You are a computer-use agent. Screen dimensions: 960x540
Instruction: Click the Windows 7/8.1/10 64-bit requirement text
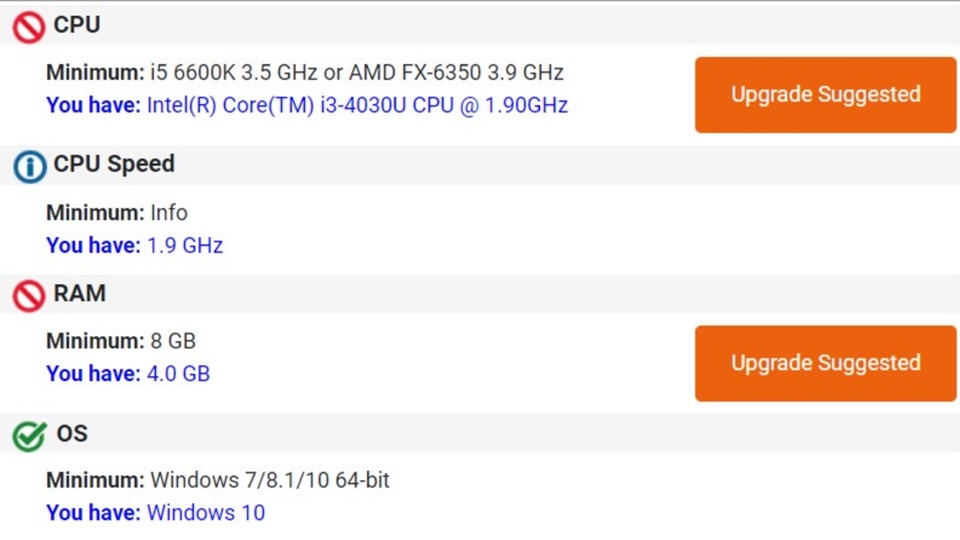(x=270, y=480)
